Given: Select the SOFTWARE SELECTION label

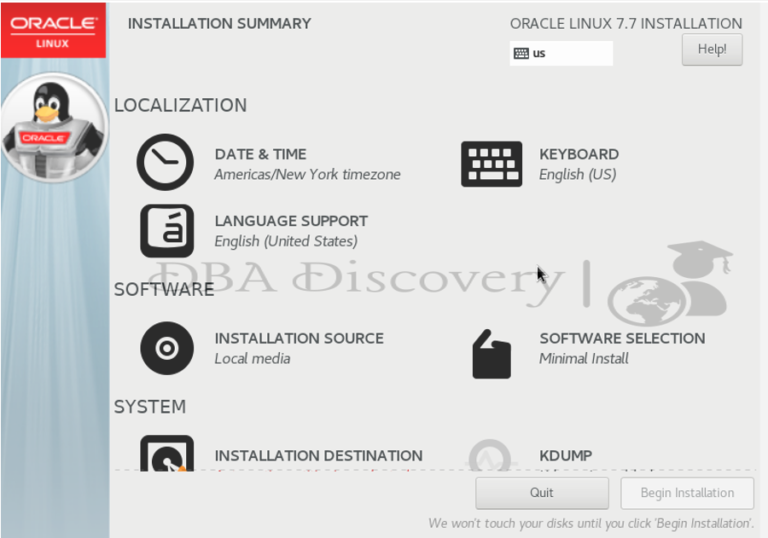Looking at the screenshot, I should (x=623, y=339).
